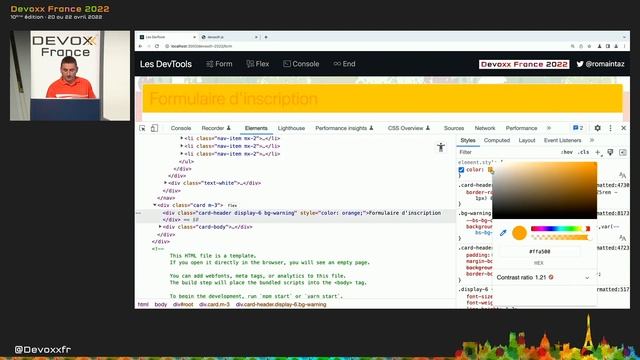Switch to the Console DevTools tab
640x360 pixels.
pyautogui.click(x=181, y=128)
